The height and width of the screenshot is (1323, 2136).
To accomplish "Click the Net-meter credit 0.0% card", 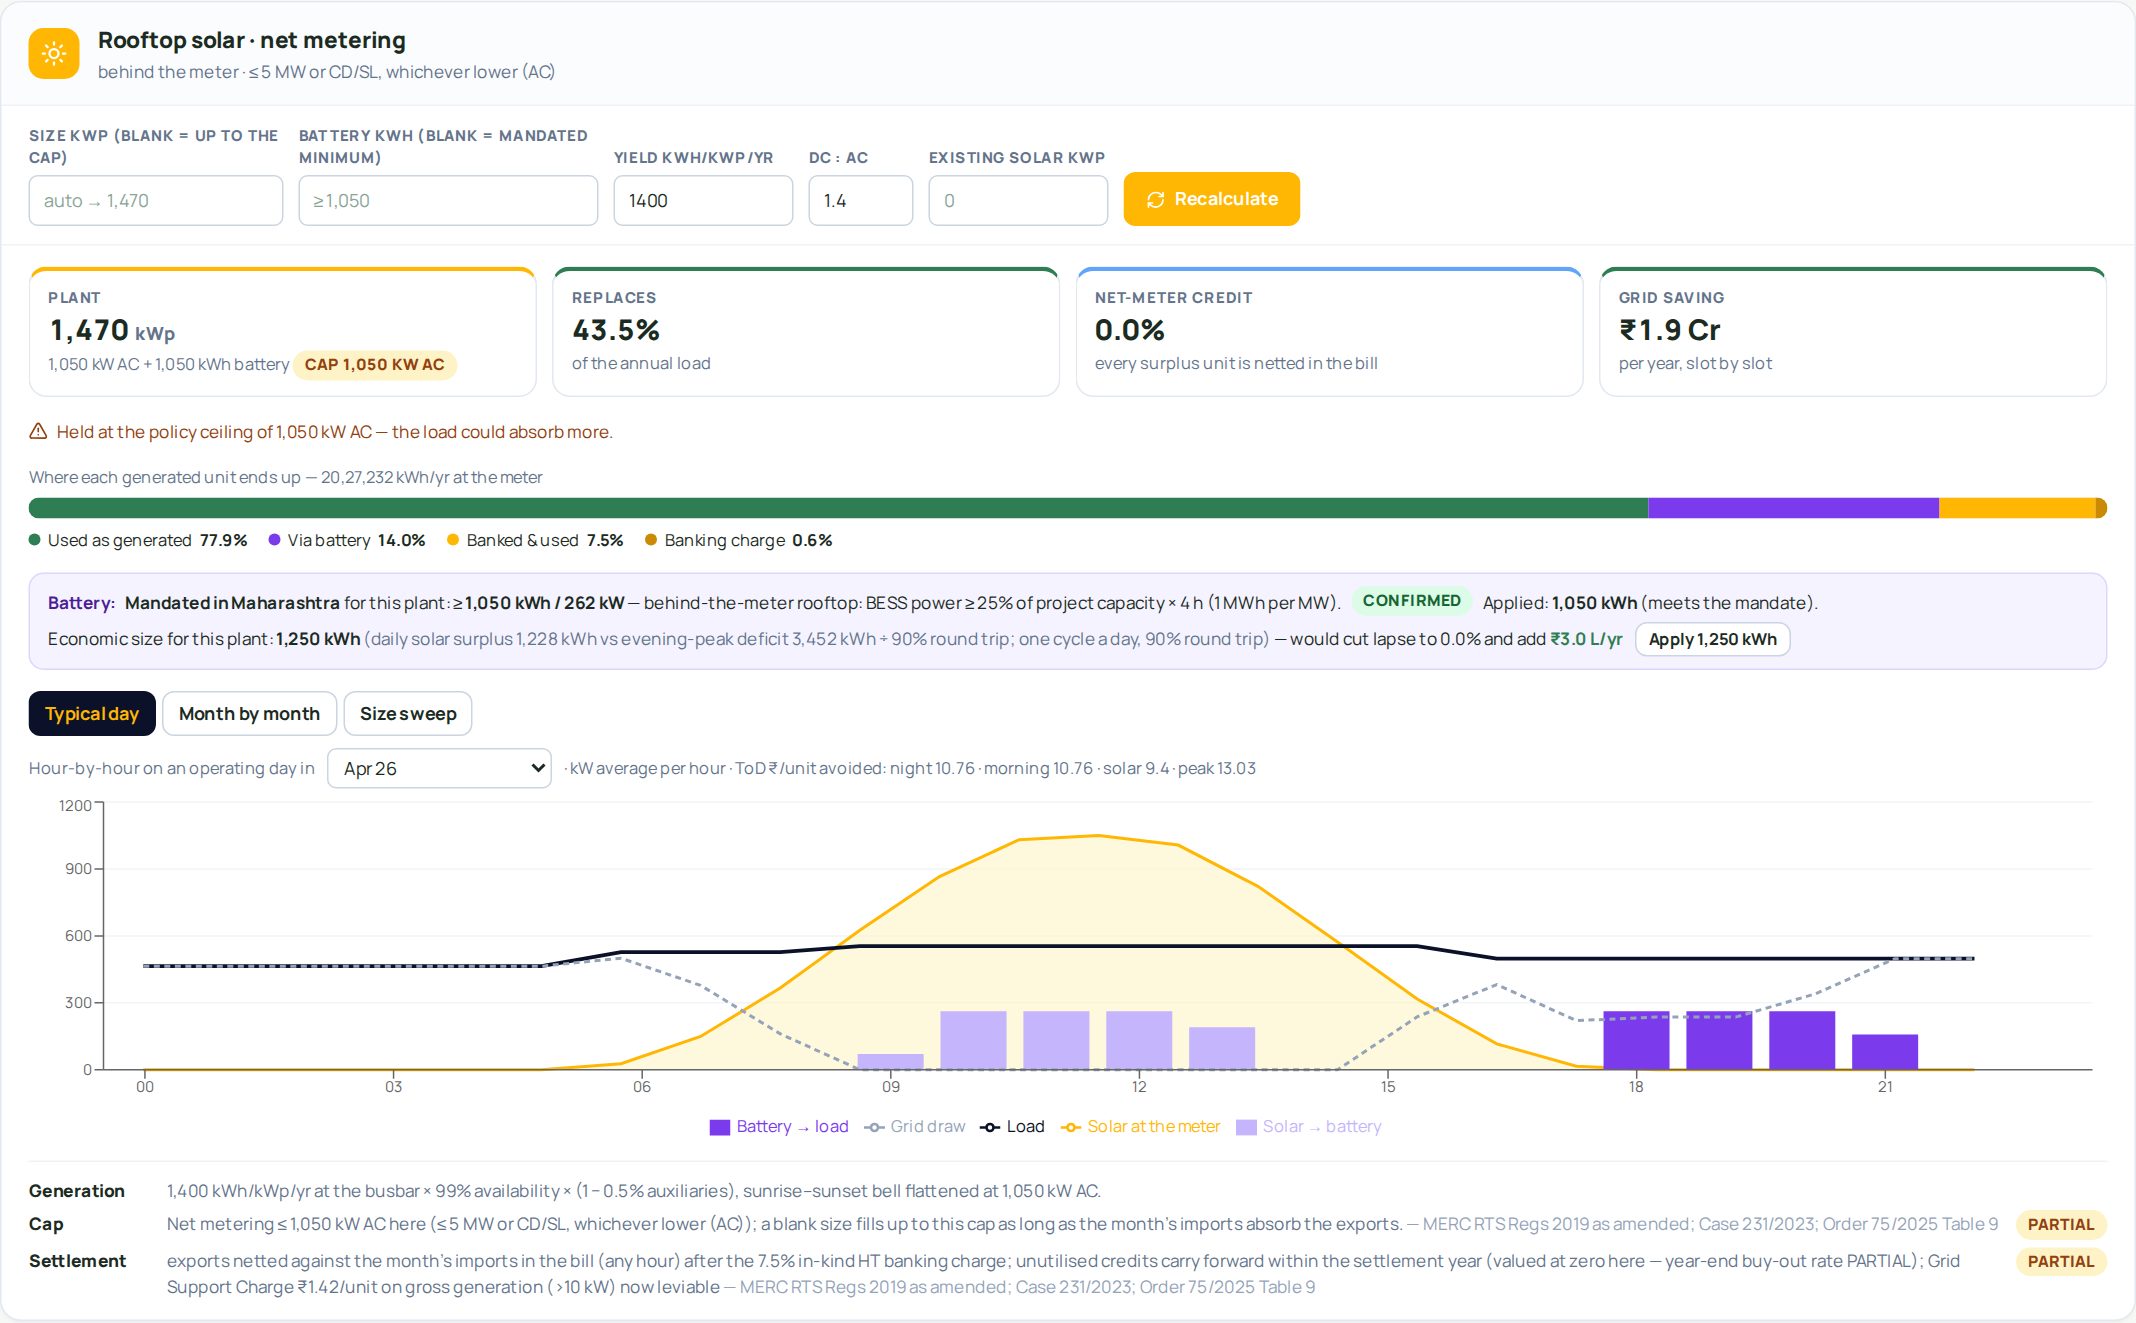I will click(x=1329, y=332).
